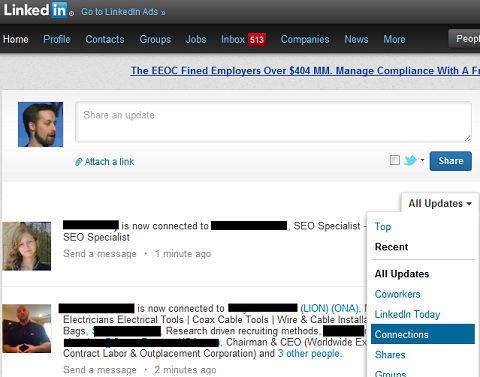Screen dimensions: 480x377
Task: Open the EEOC fined employers ad link
Action: pos(305,71)
